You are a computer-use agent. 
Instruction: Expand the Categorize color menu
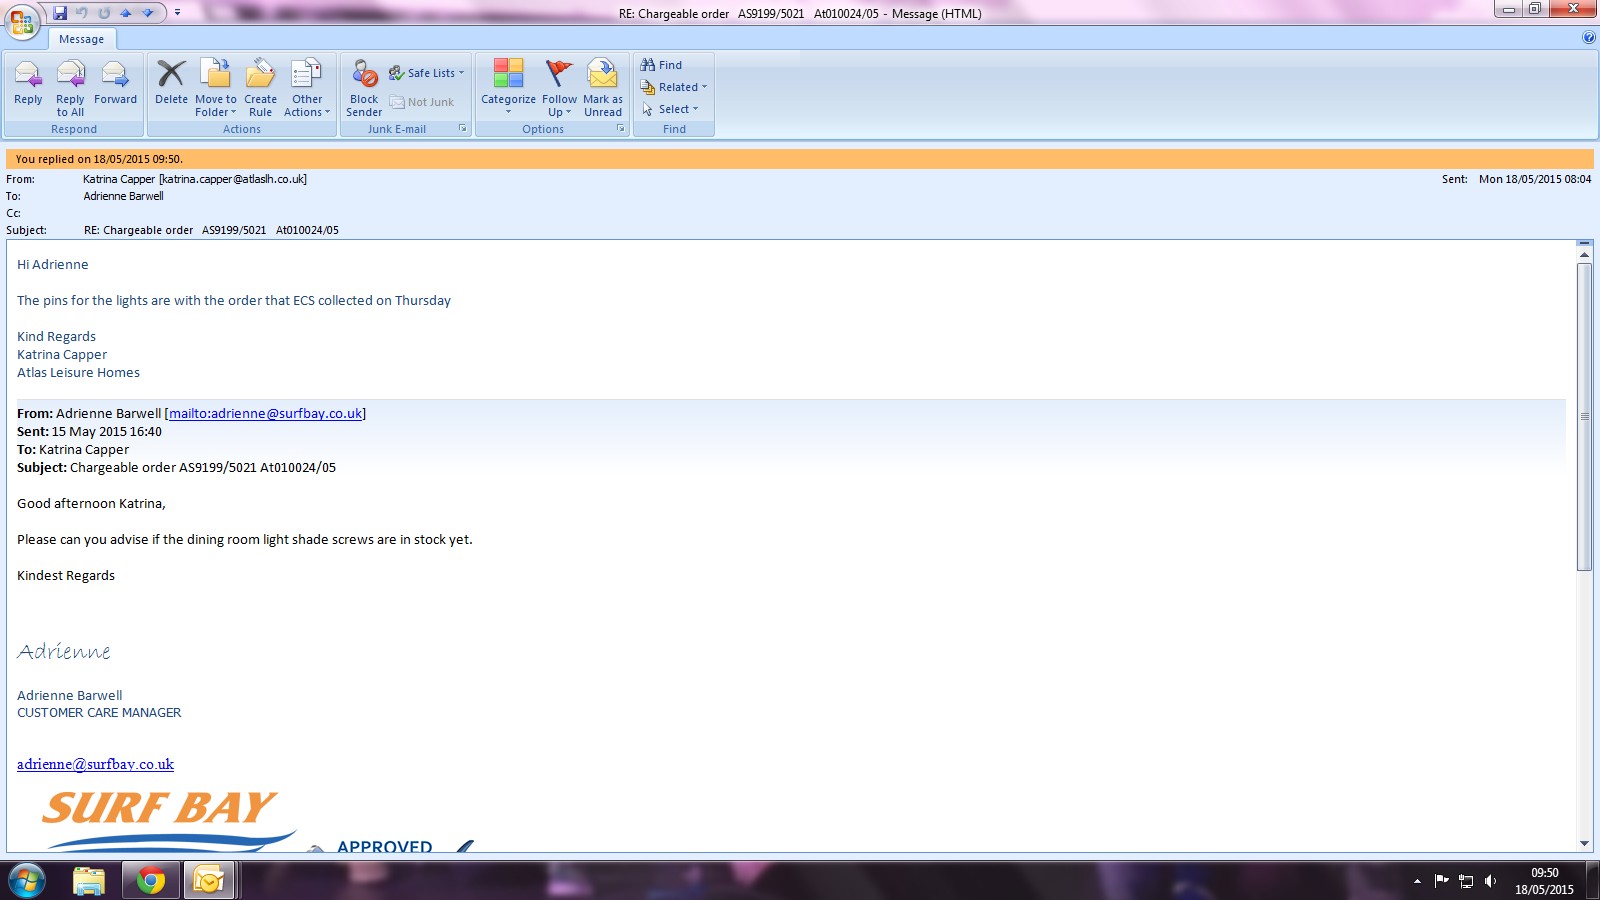coord(508,86)
